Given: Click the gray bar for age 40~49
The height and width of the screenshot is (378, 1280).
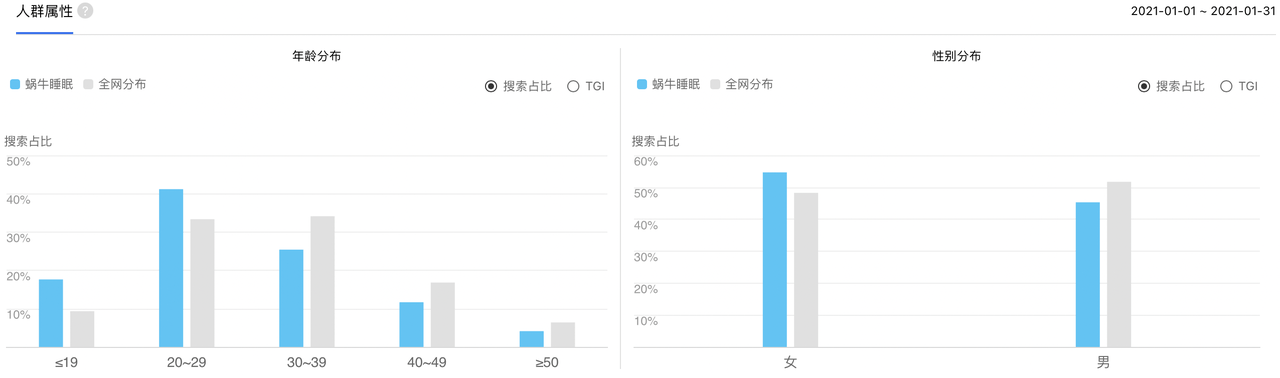Looking at the screenshot, I should click(x=442, y=315).
